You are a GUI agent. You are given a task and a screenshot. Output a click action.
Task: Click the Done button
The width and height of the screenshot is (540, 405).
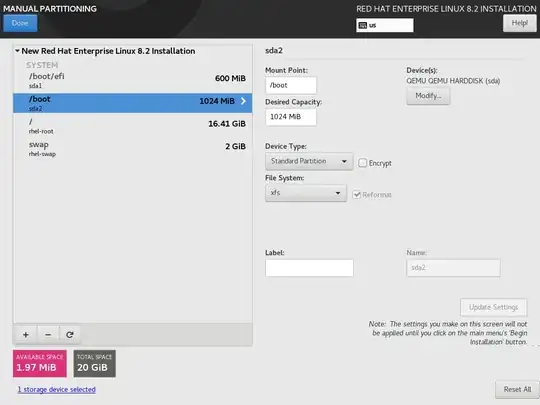click(20, 23)
